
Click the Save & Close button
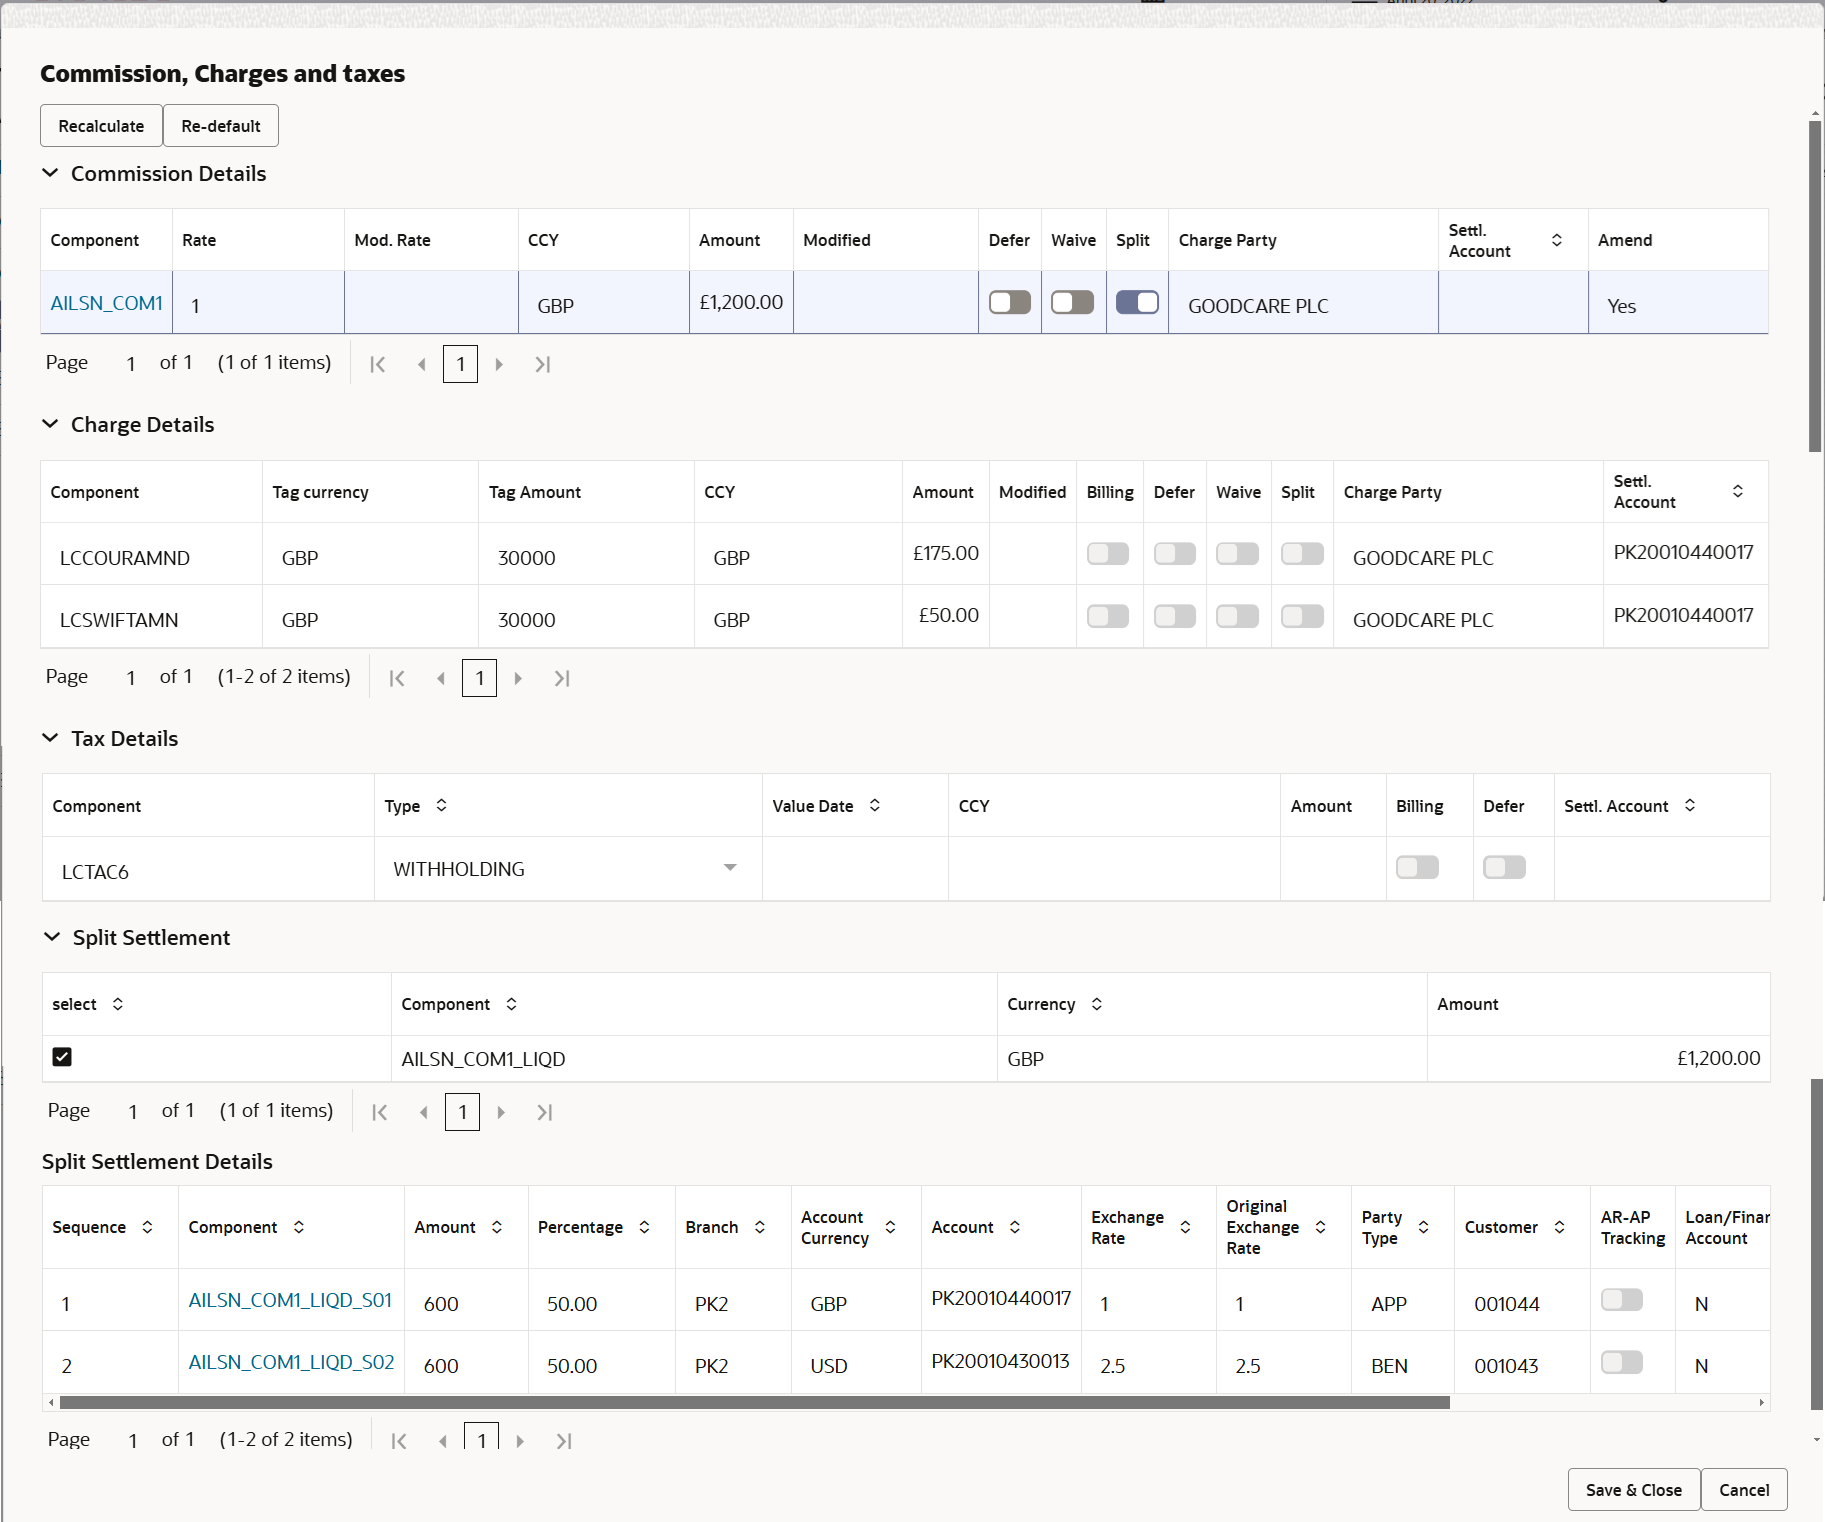tap(1632, 1489)
